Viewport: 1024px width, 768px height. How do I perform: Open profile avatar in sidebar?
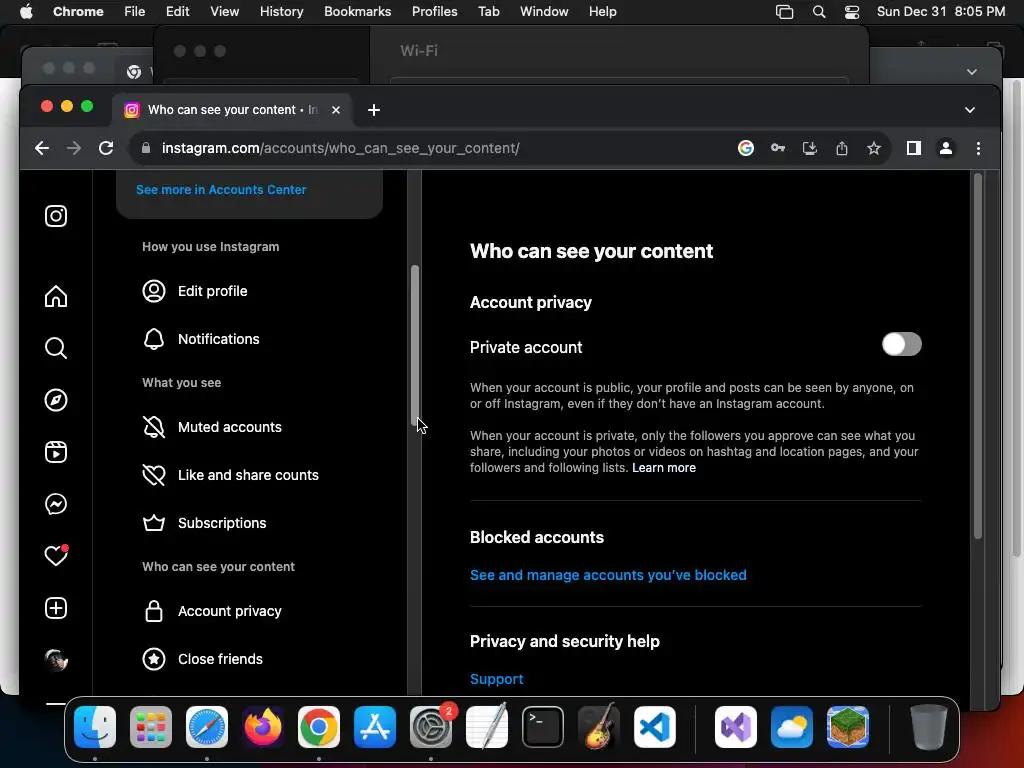click(x=56, y=660)
